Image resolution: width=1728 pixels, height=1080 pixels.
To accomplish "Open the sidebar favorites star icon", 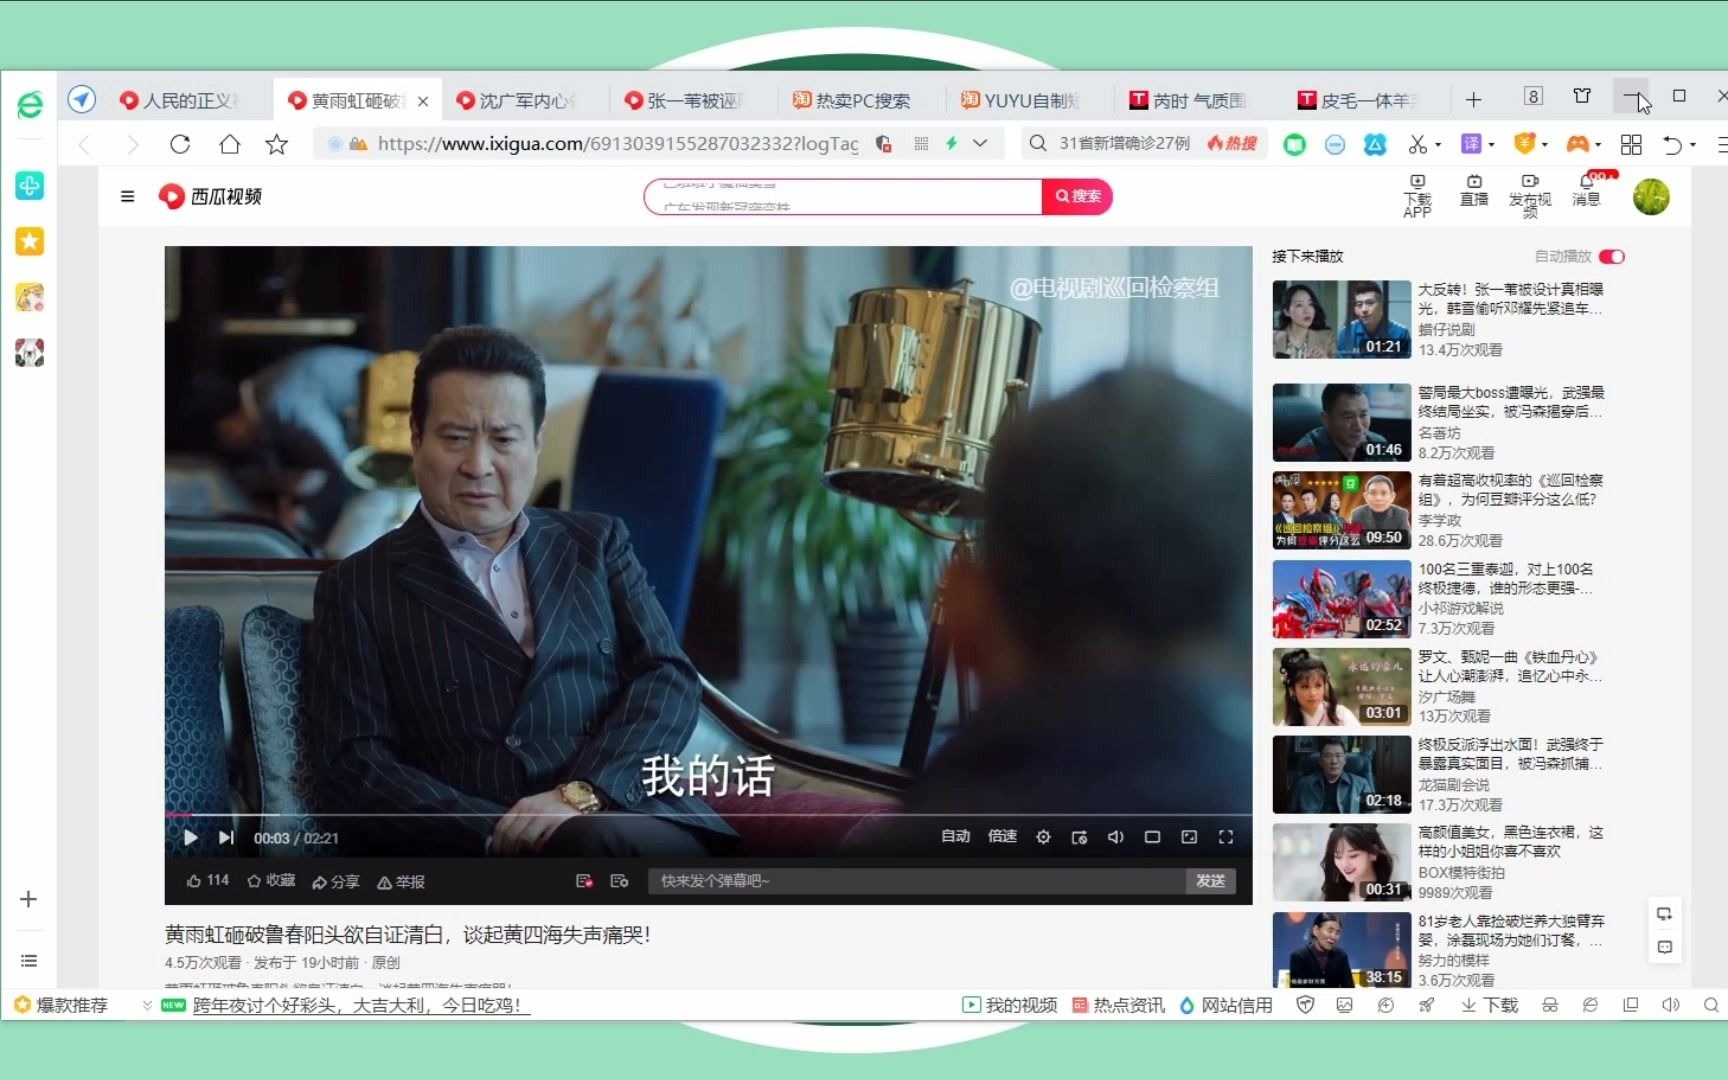I will pos(29,241).
